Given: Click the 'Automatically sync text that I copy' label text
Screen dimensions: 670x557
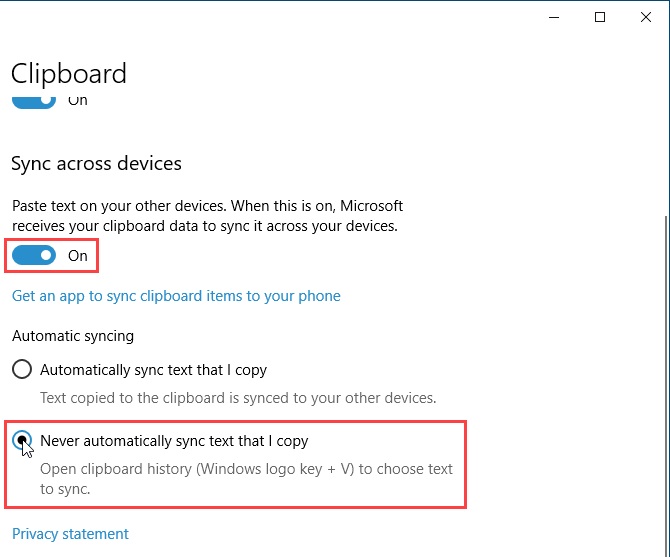Looking at the screenshot, I should 153,370.
